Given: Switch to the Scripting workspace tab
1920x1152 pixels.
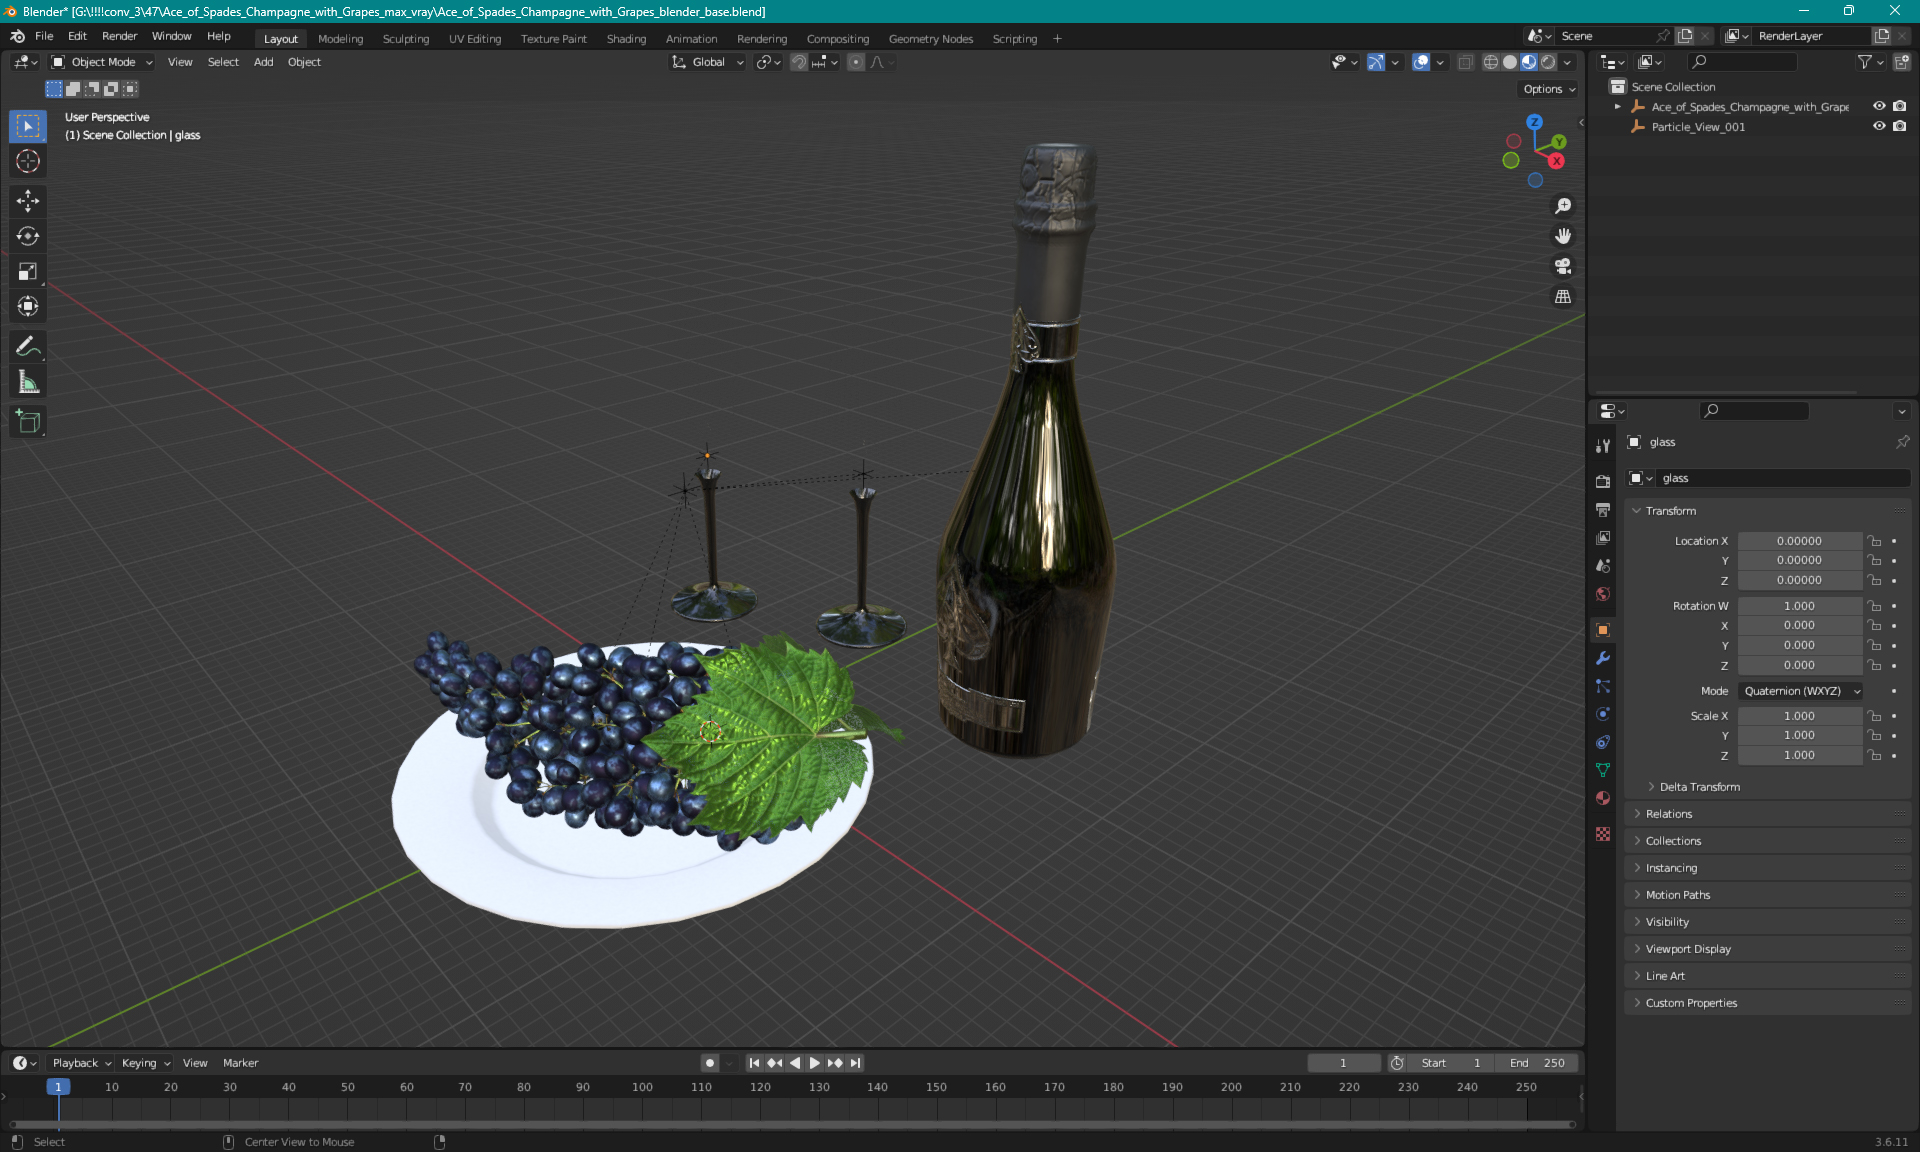Looking at the screenshot, I should click(1014, 39).
